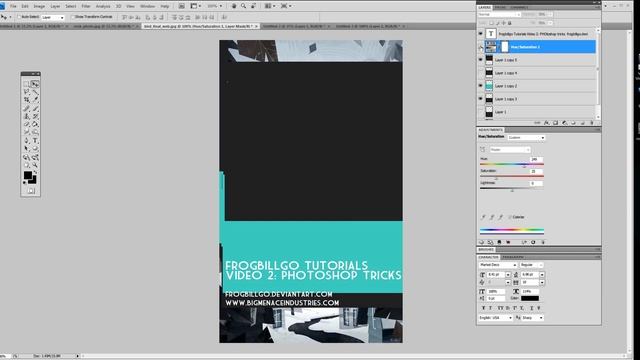Show Layer 1 copy 4
This screenshot has width=640, height=360.
(481, 73)
